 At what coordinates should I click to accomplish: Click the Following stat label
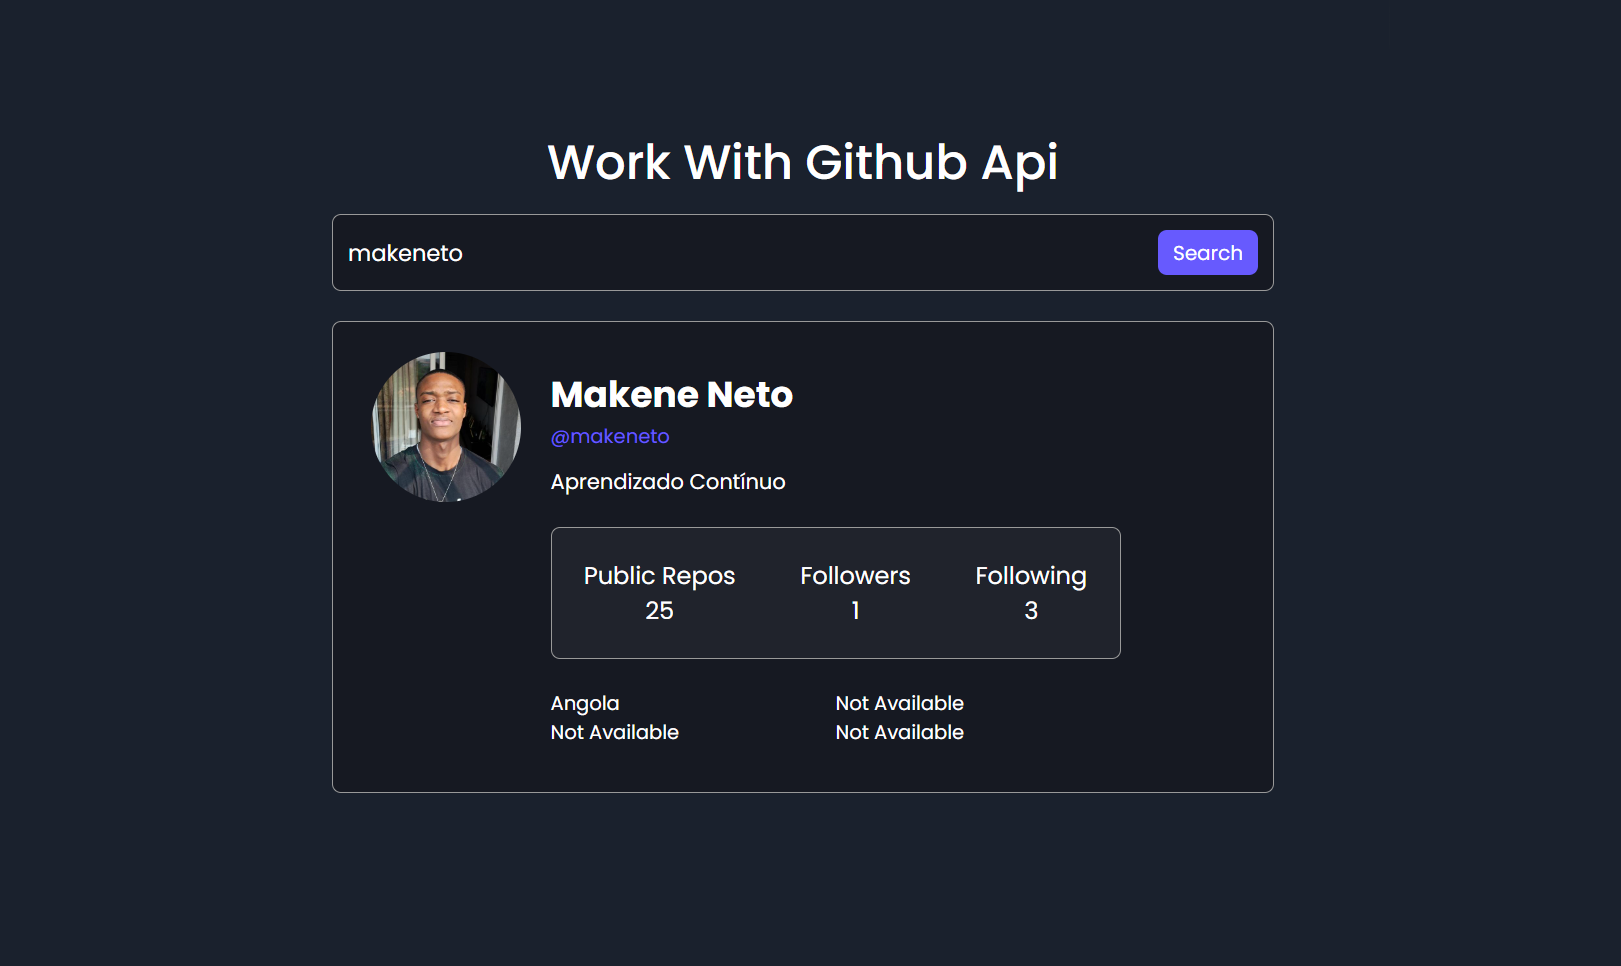coord(1031,575)
